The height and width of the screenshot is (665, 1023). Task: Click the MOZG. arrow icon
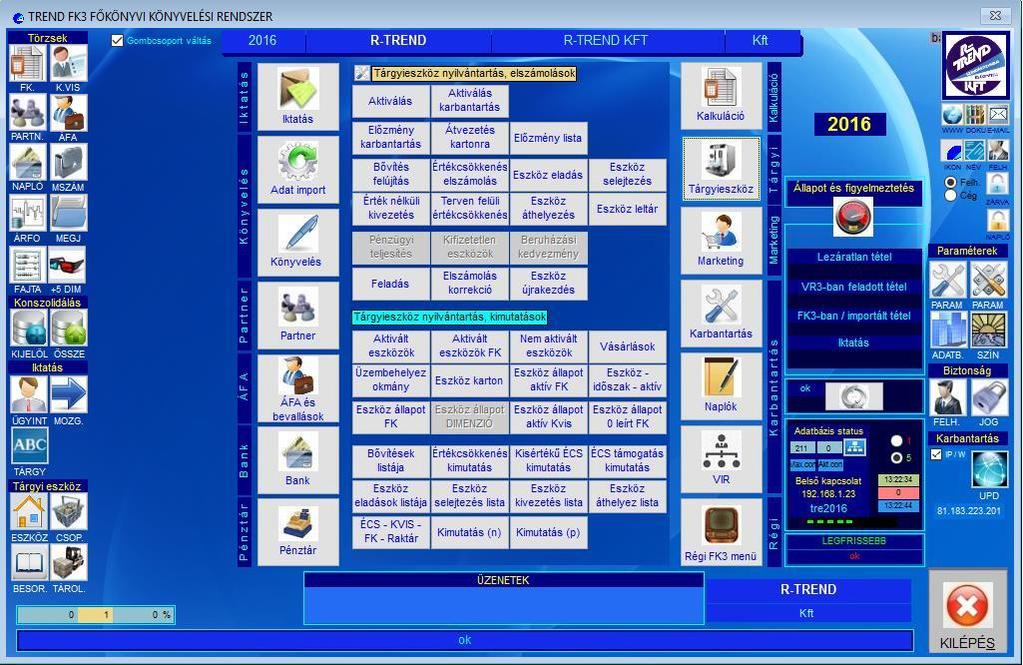[69, 395]
